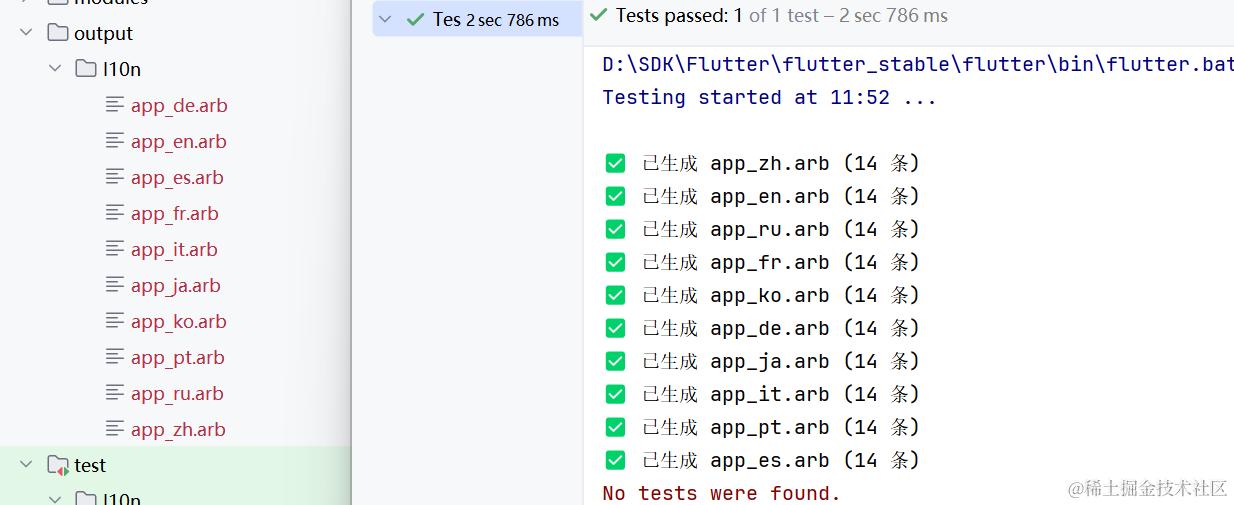
Task: Select app_ja.arb in the project tree
Action: point(175,285)
